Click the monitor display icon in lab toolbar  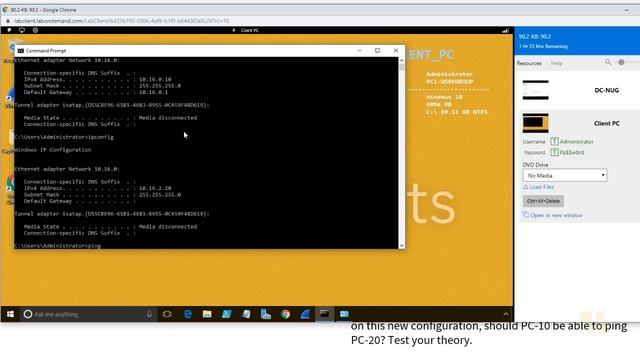22,30
